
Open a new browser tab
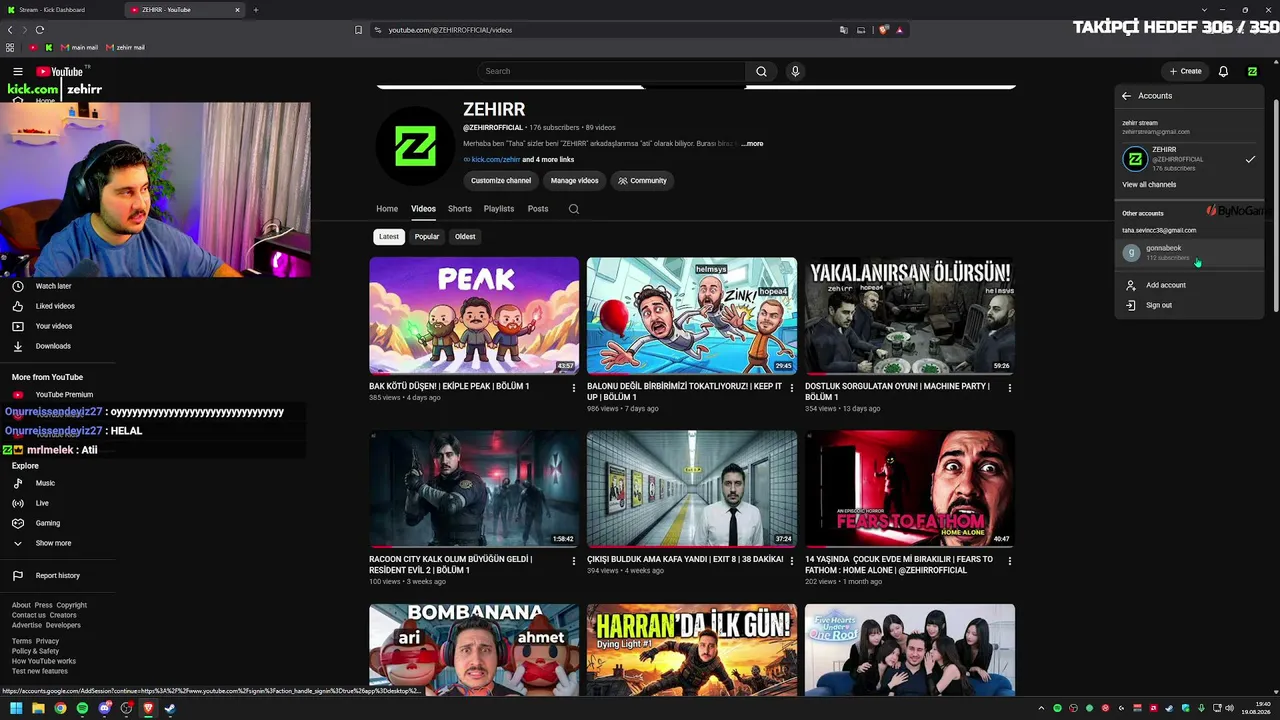tap(255, 10)
